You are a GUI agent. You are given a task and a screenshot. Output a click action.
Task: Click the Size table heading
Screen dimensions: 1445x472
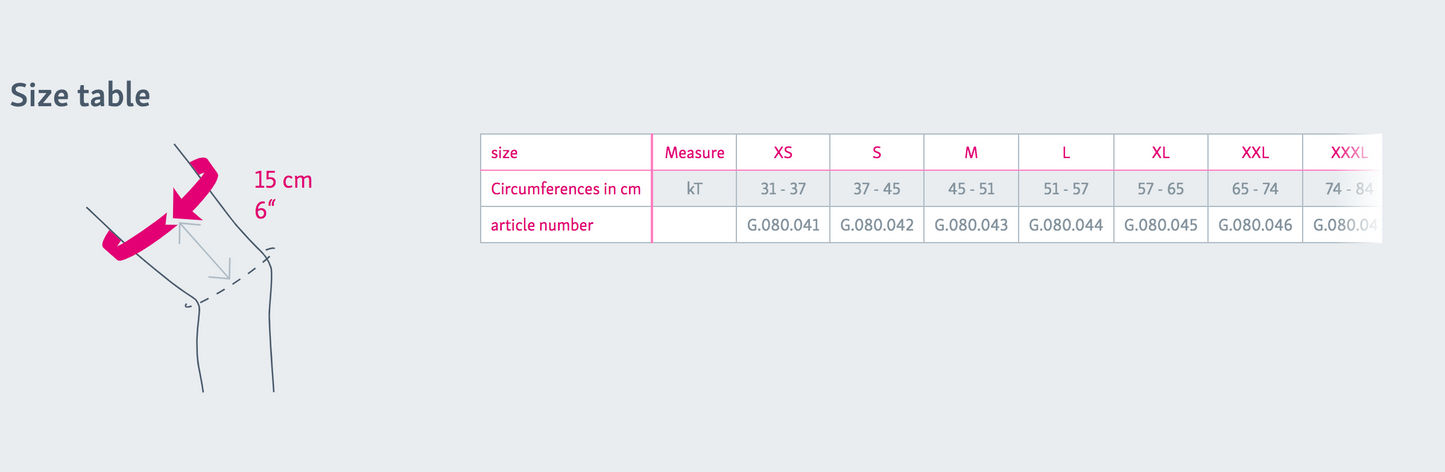(x=80, y=95)
